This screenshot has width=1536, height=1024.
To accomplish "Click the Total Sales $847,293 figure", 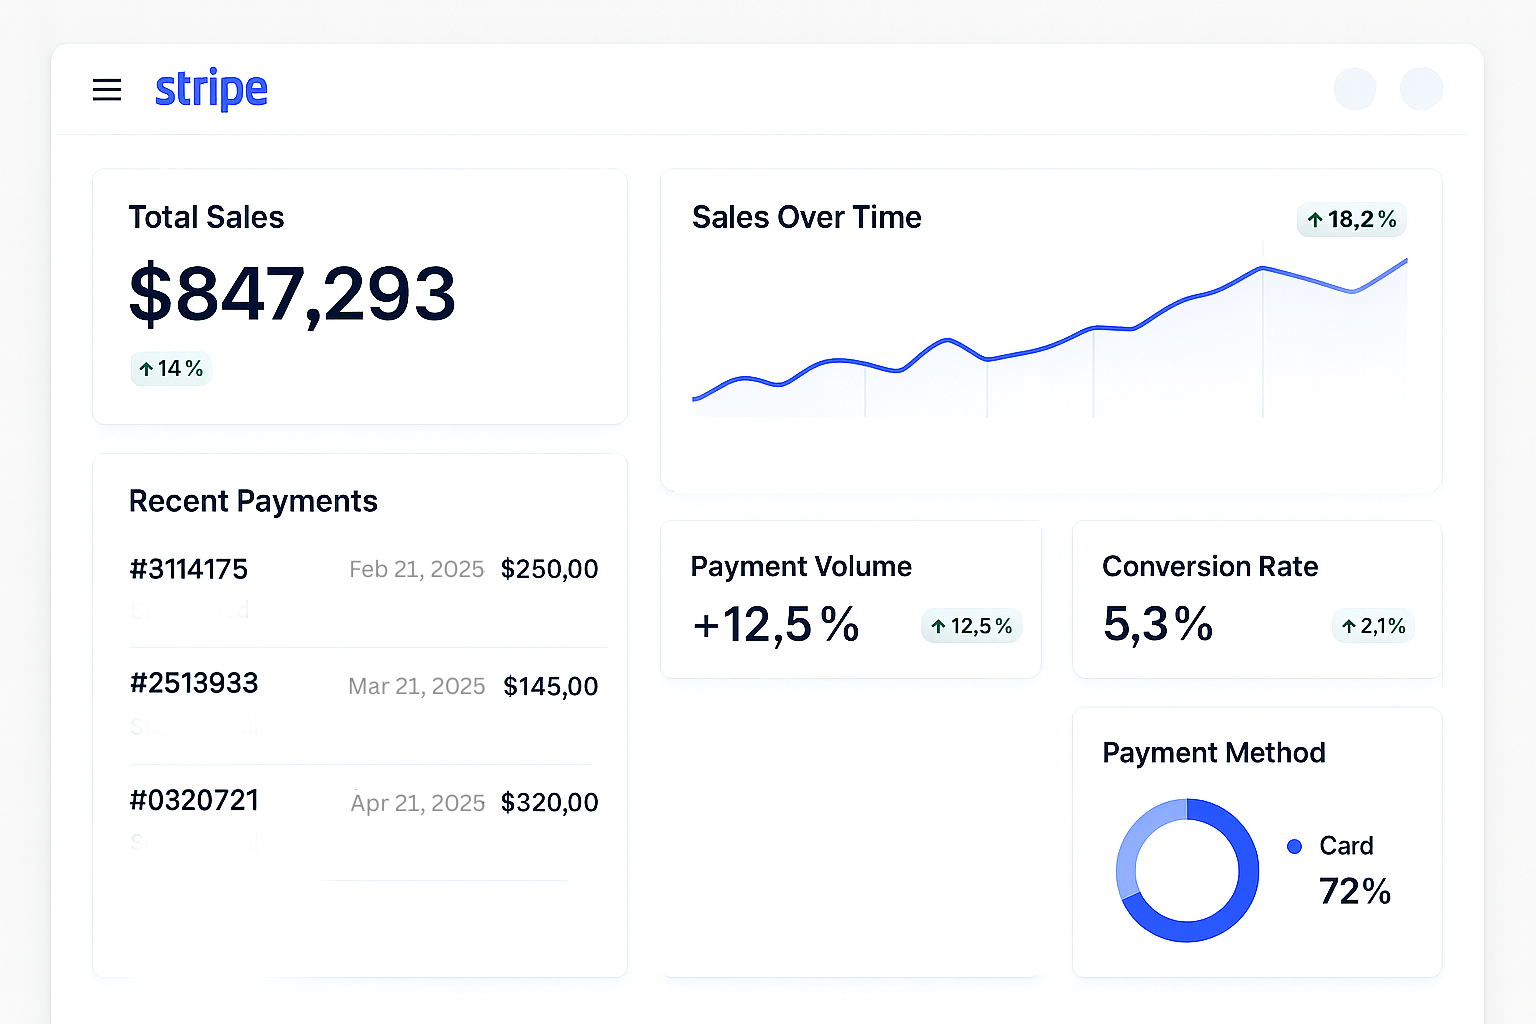I will coord(292,294).
